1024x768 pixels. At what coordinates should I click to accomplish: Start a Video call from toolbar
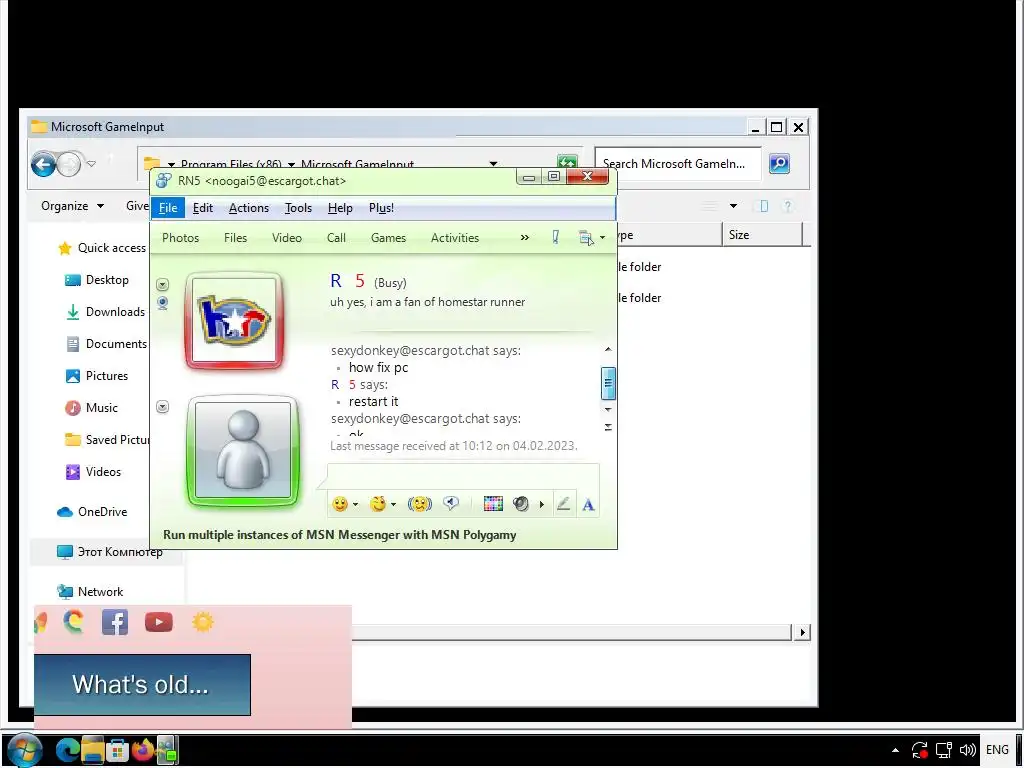287,238
